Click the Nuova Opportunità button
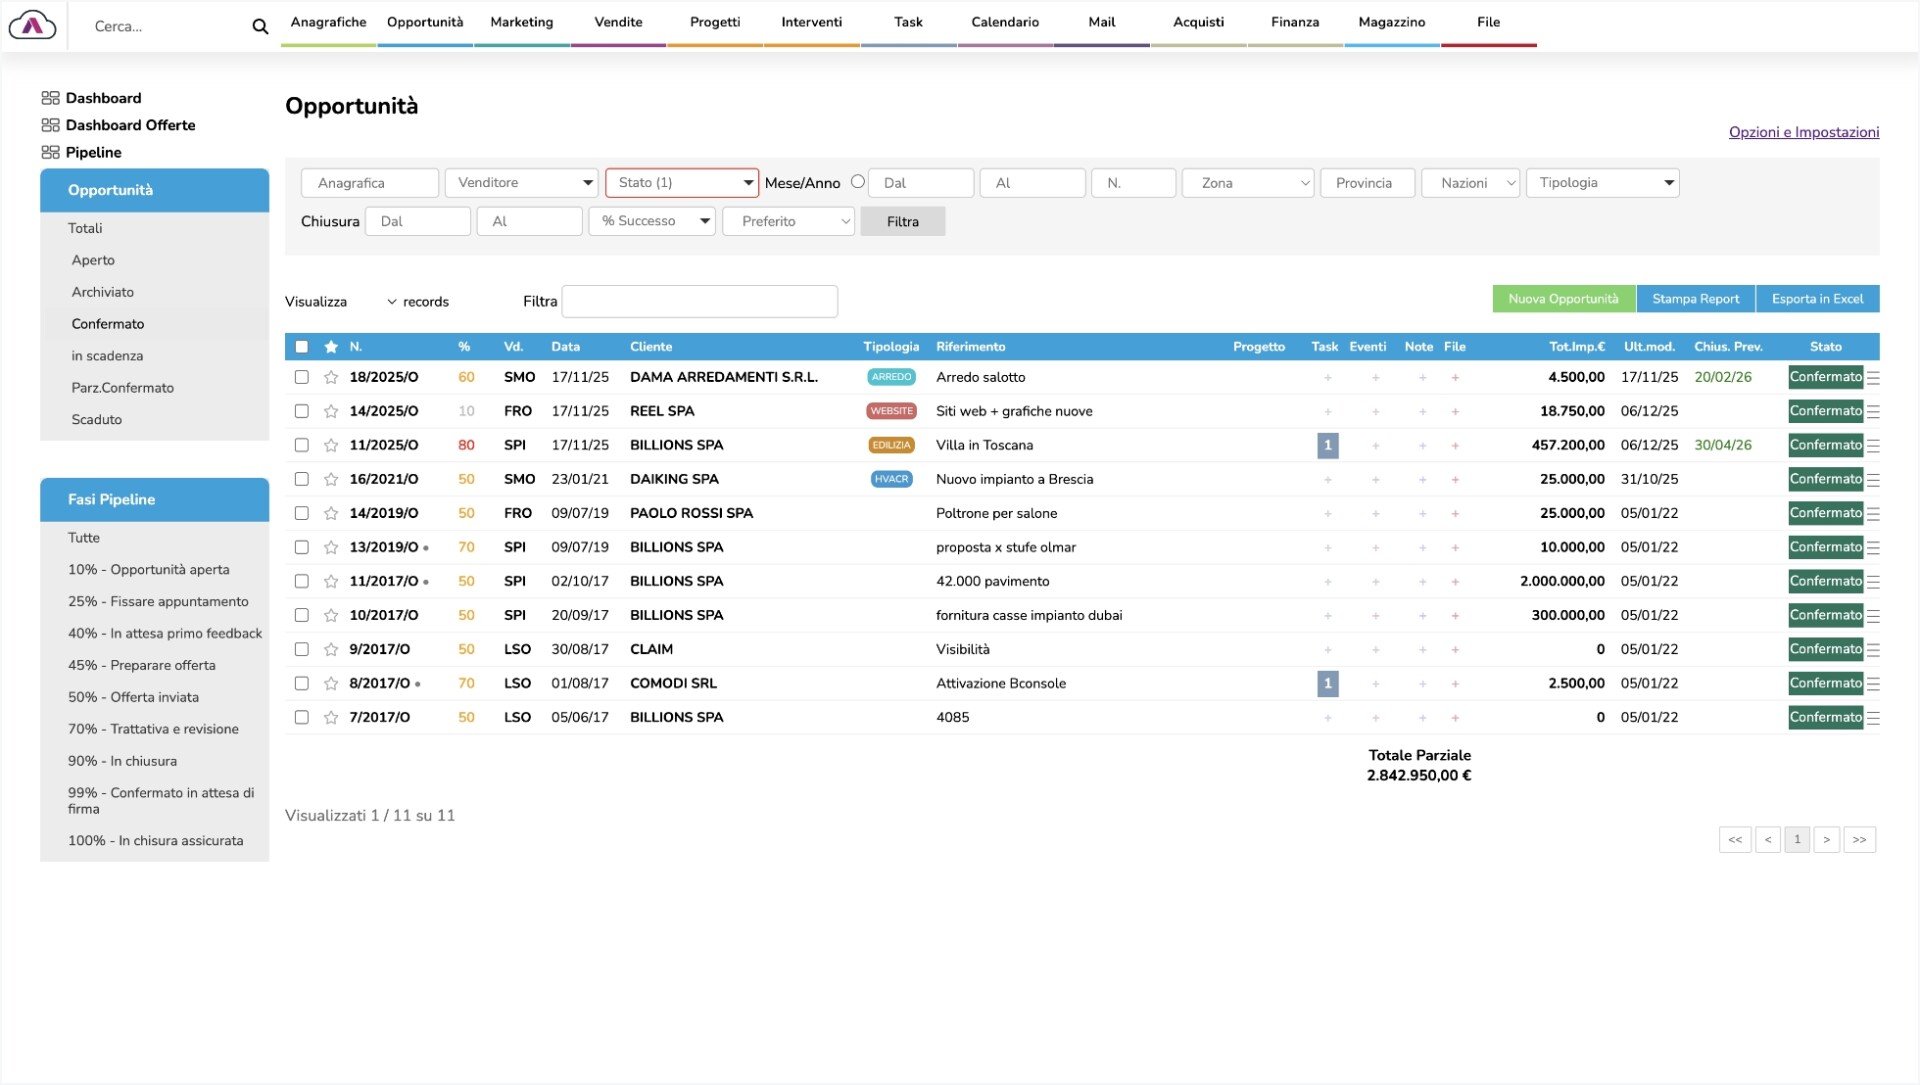 pyautogui.click(x=1563, y=299)
